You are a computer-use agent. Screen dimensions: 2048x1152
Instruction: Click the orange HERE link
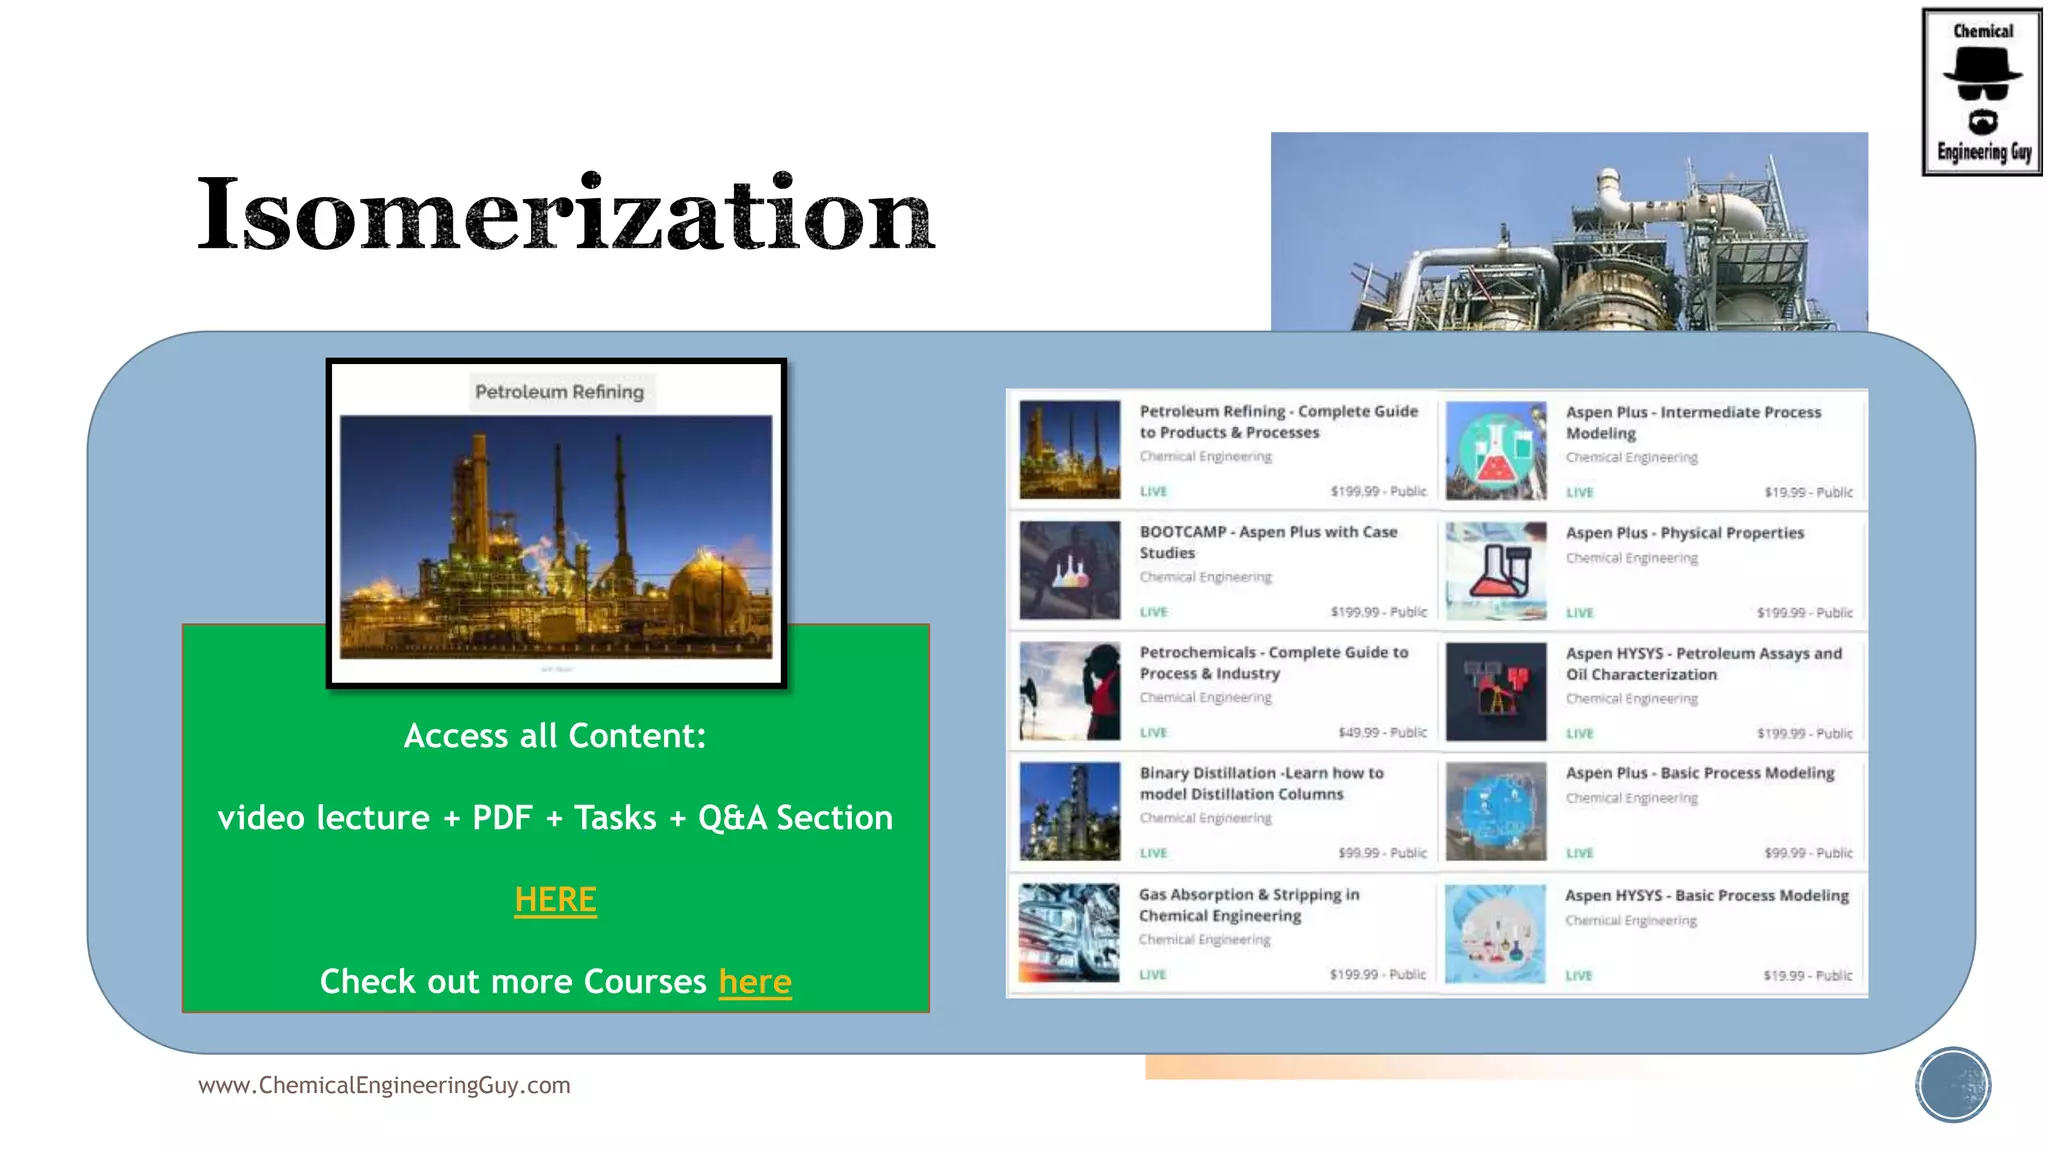click(x=555, y=899)
